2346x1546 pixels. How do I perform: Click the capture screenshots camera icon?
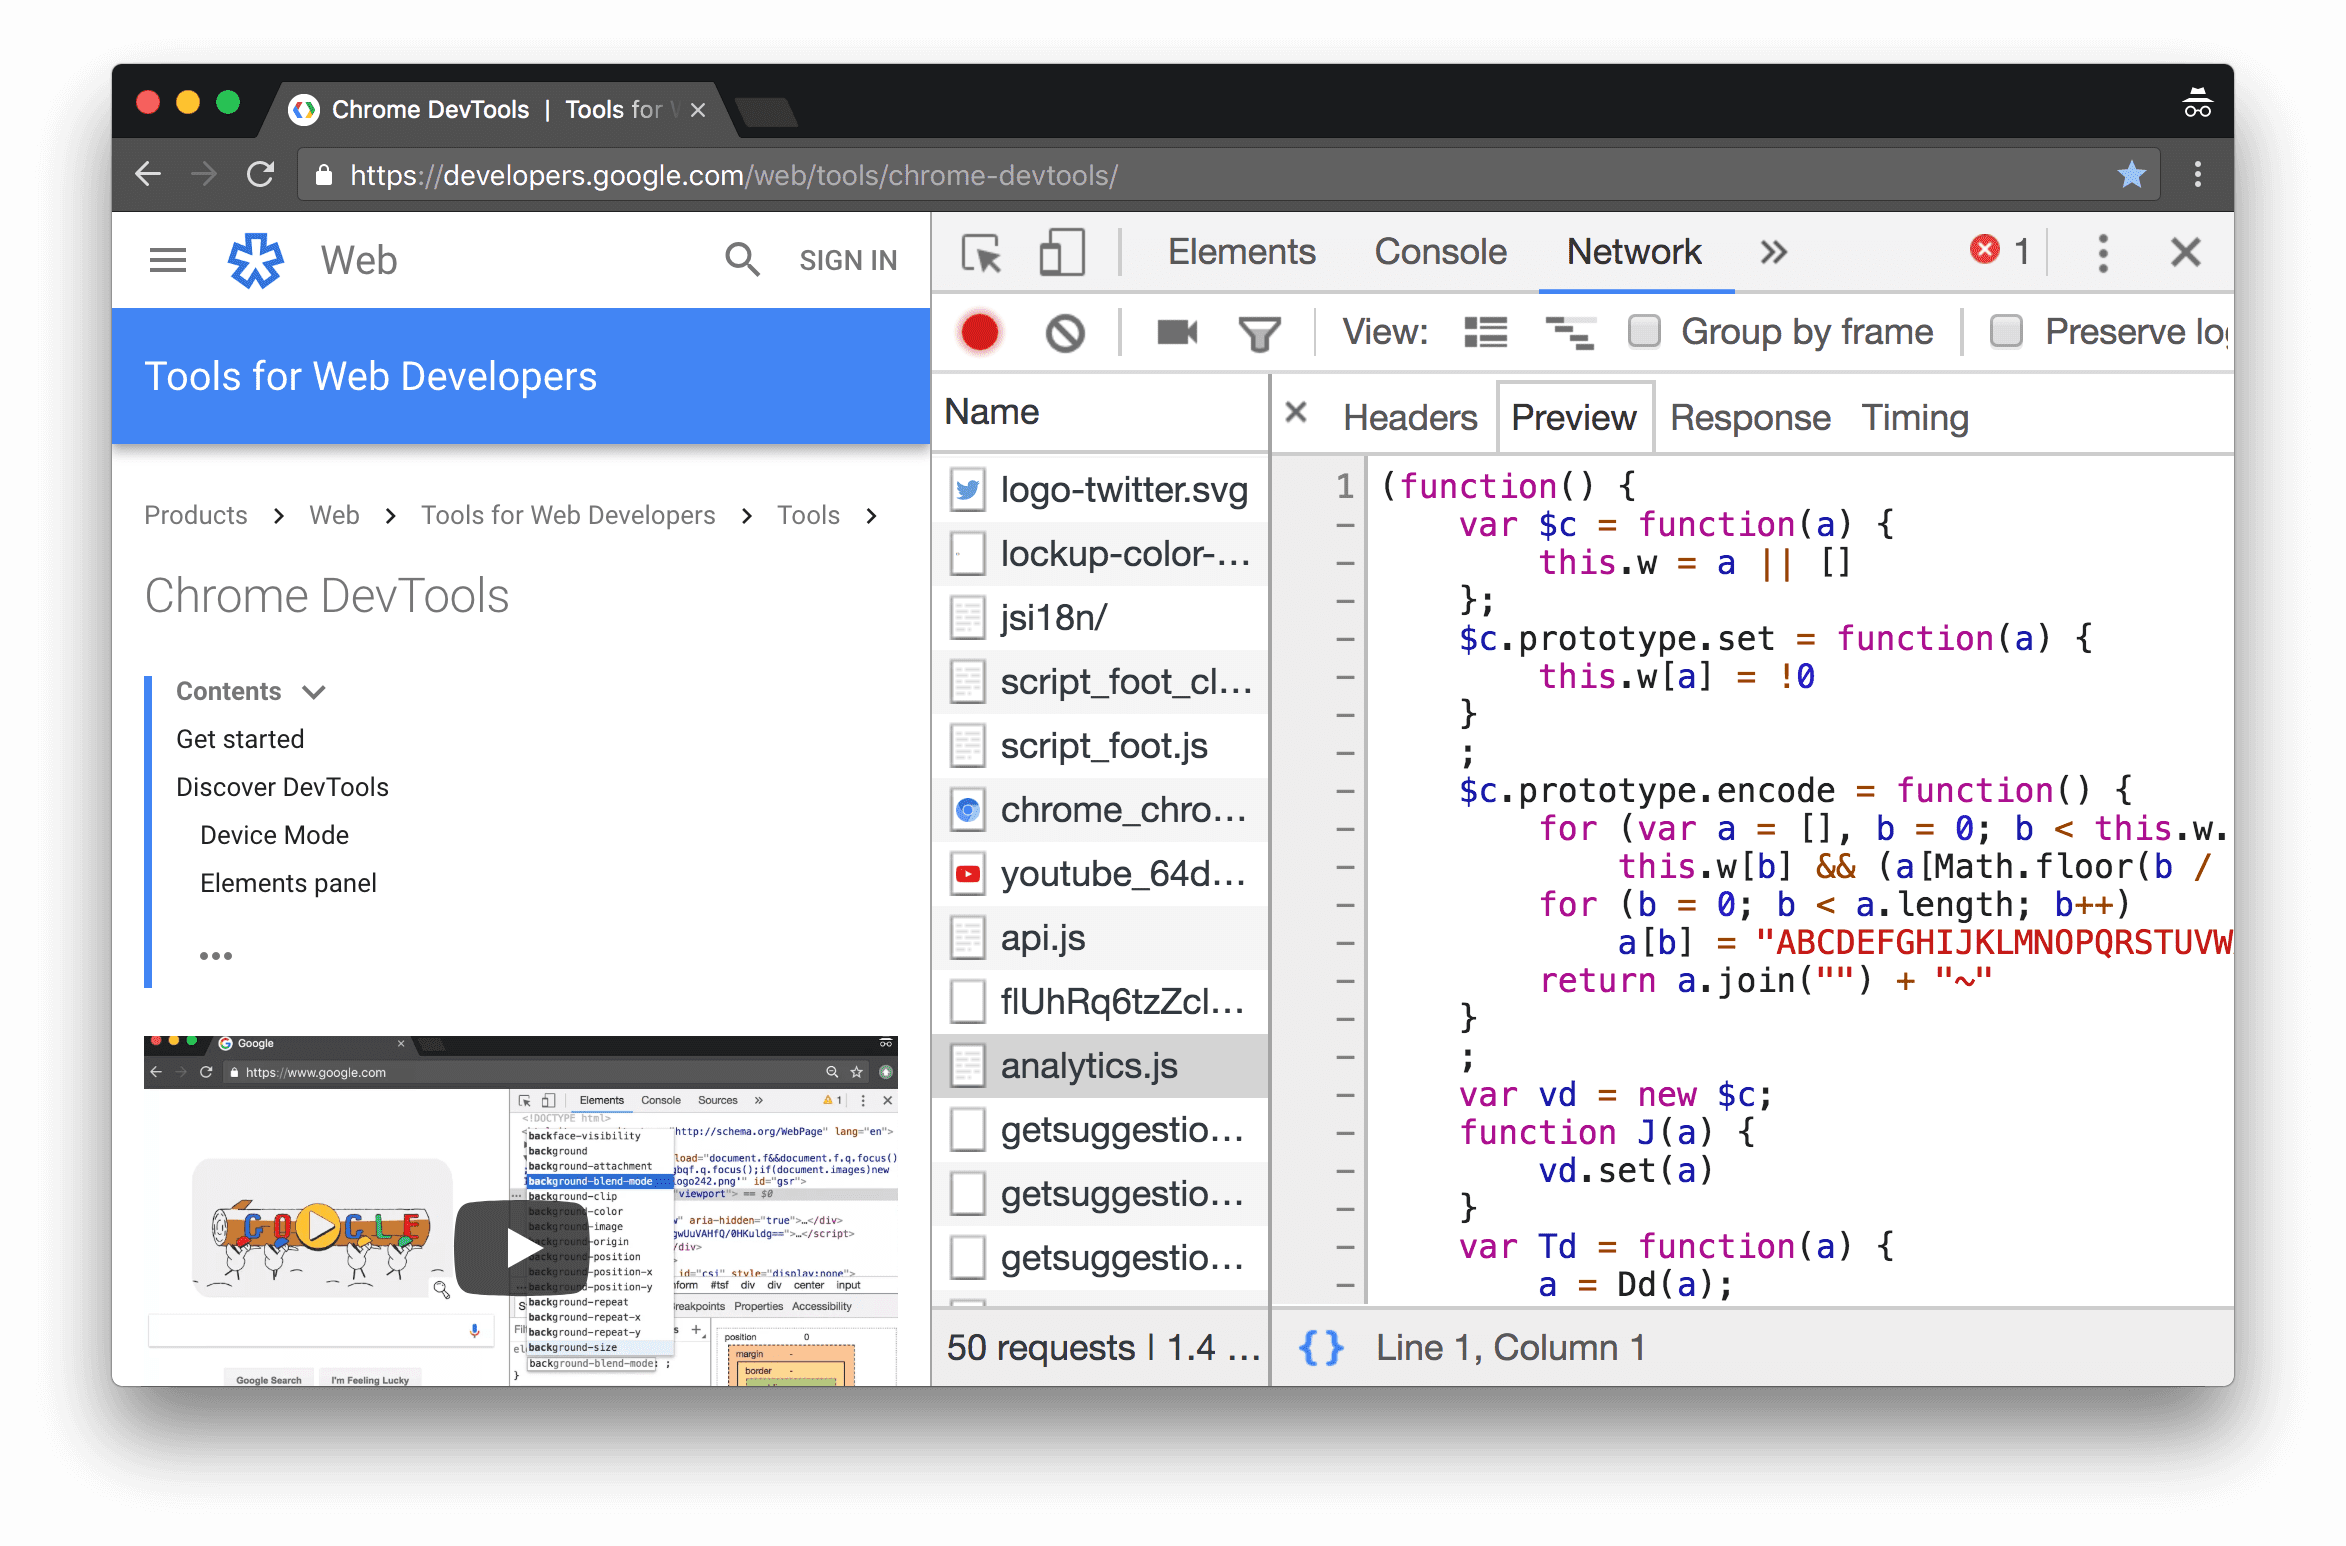[x=1176, y=331]
